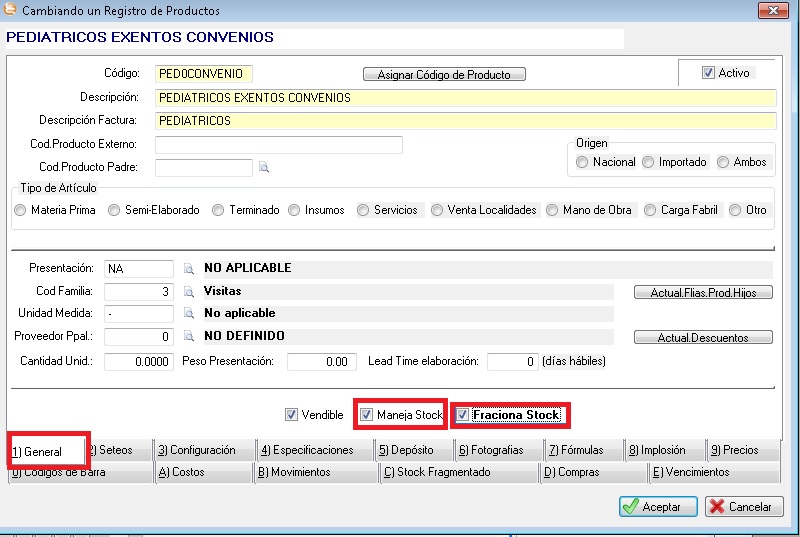Open the Cod Familia lookup magnifier
The image size is (800, 537).
point(188,292)
